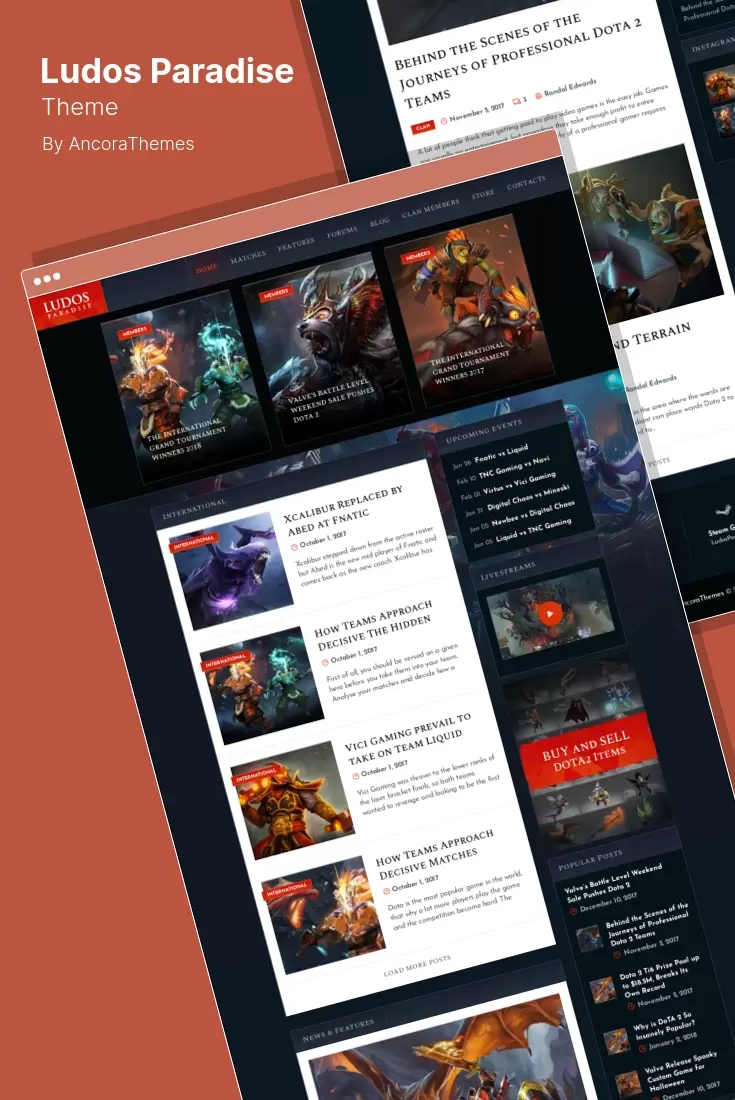The image size is (735, 1100).
Task: Open the Home menu item
Action: tap(206, 268)
